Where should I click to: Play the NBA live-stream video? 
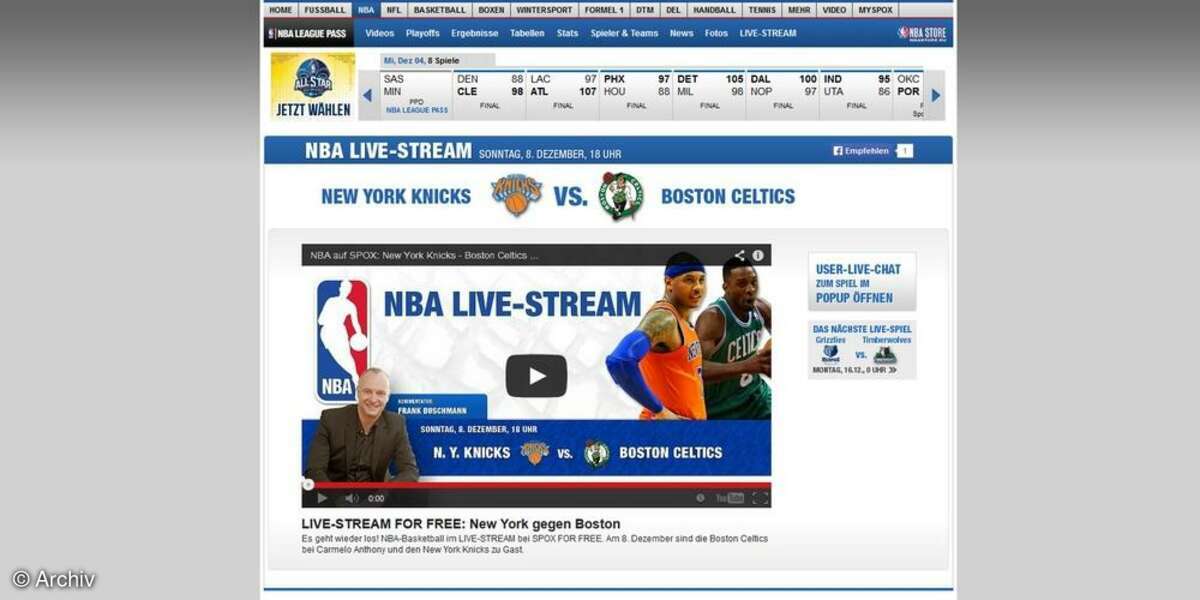point(536,376)
